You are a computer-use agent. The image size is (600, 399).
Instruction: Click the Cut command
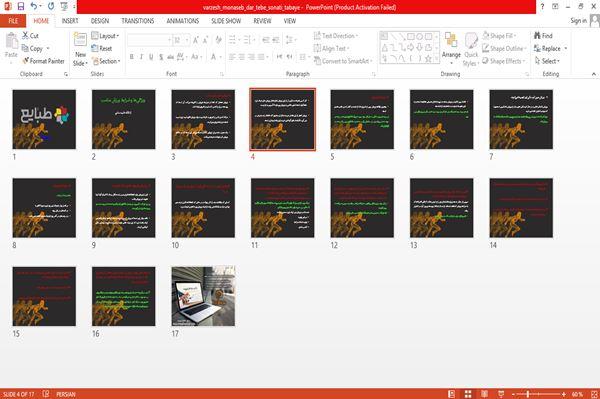[x=30, y=36]
